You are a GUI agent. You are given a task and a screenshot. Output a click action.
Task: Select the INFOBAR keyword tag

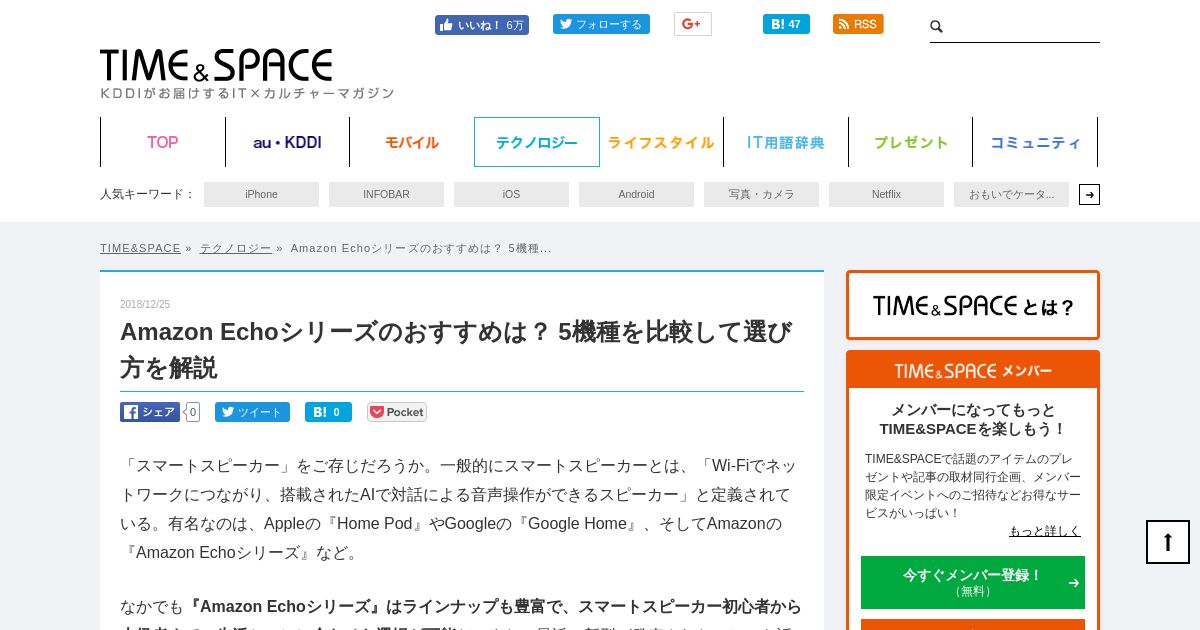(x=386, y=194)
